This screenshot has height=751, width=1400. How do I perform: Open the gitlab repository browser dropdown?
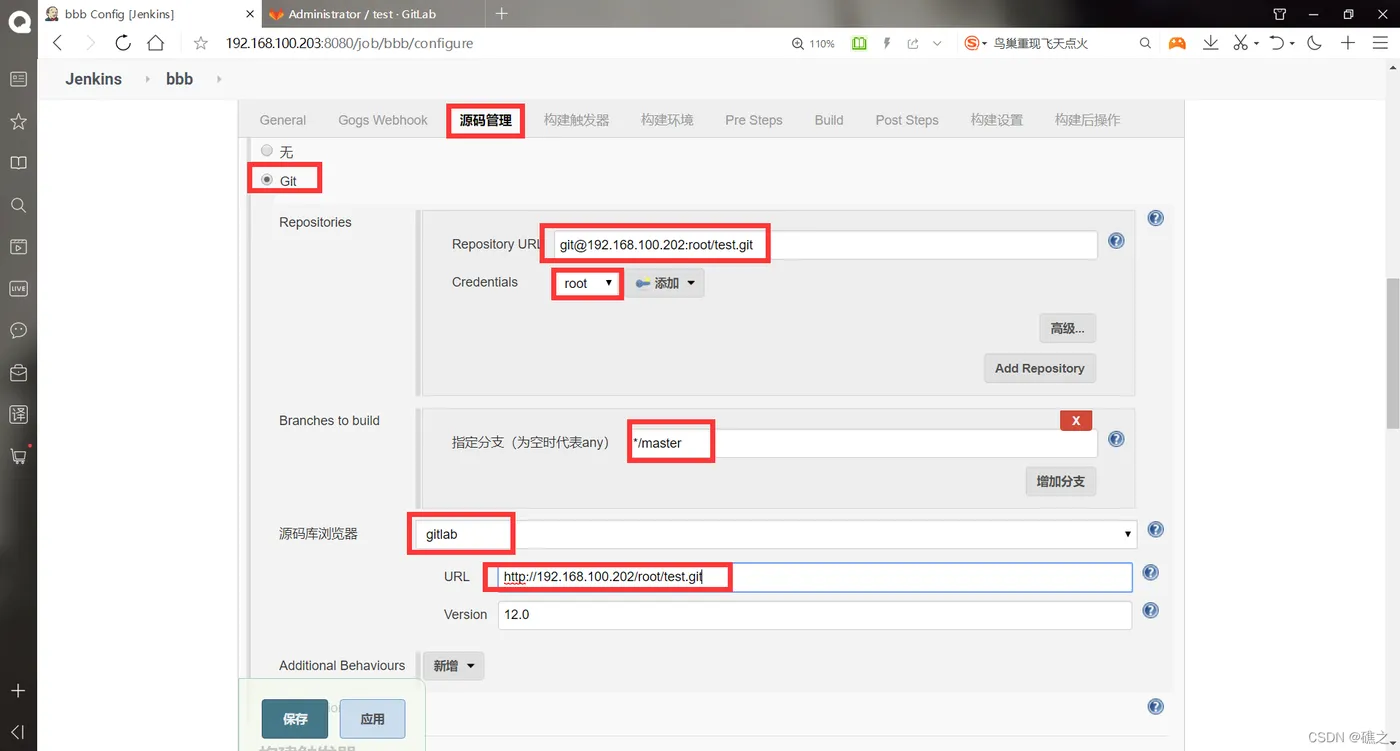click(x=777, y=534)
